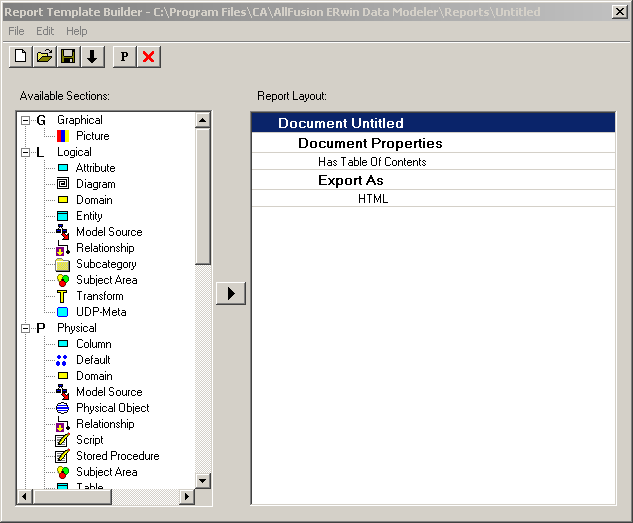Select the Default blue dots icon

coord(61,360)
